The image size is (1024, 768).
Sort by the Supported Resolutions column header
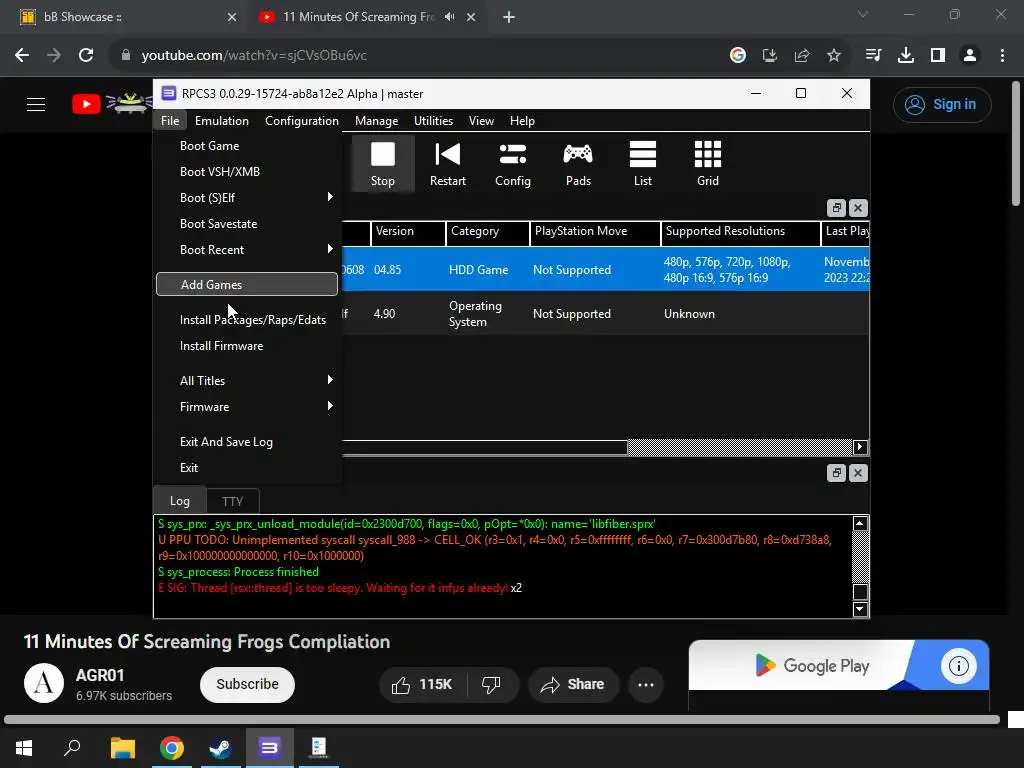740,231
